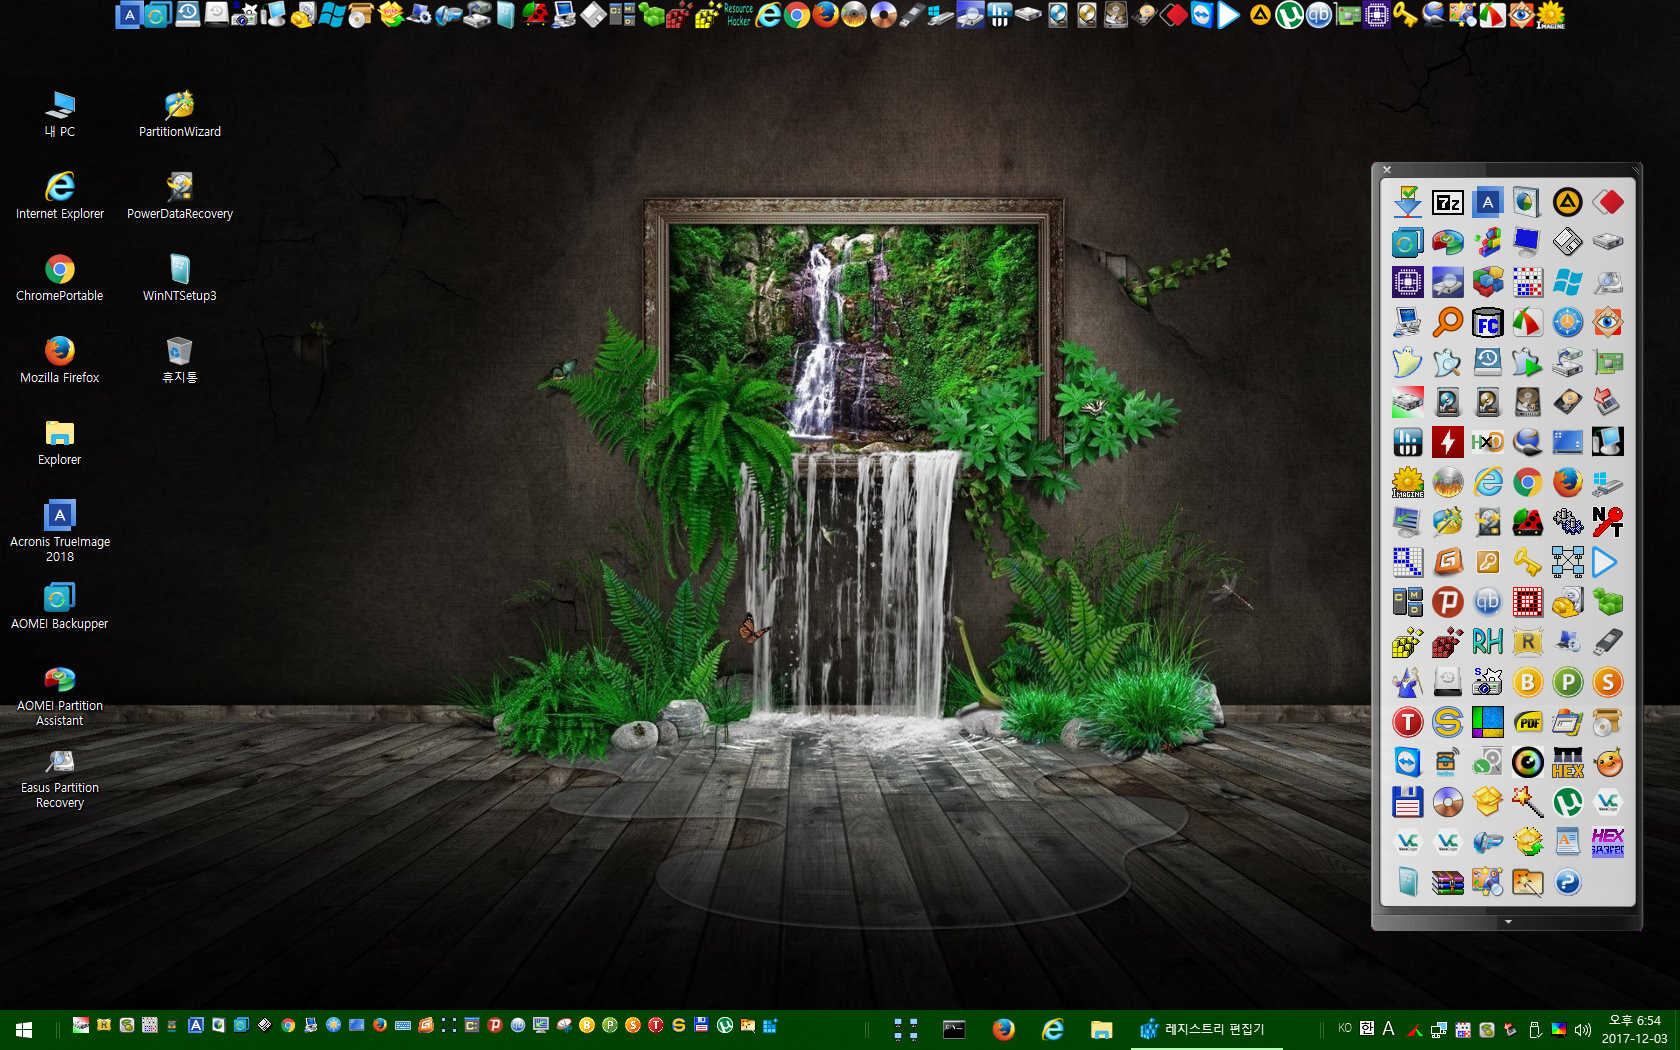The height and width of the screenshot is (1050, 1680).
Task: Select PartitionWizard desktop shortcut
Action: click(180, 114)
